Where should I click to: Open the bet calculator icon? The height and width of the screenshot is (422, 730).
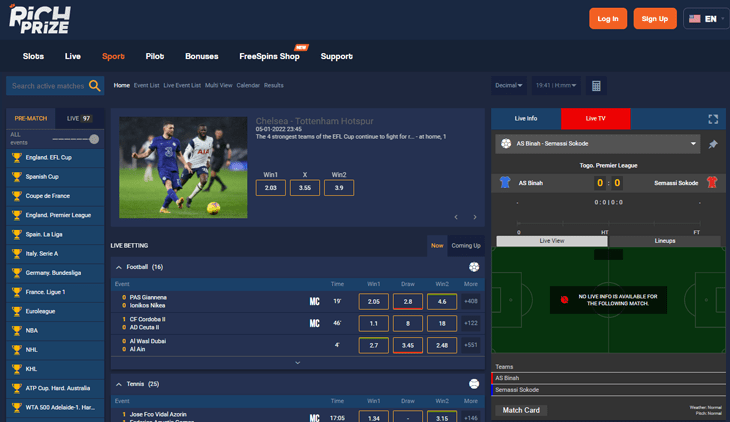click(x=596, y=86)
